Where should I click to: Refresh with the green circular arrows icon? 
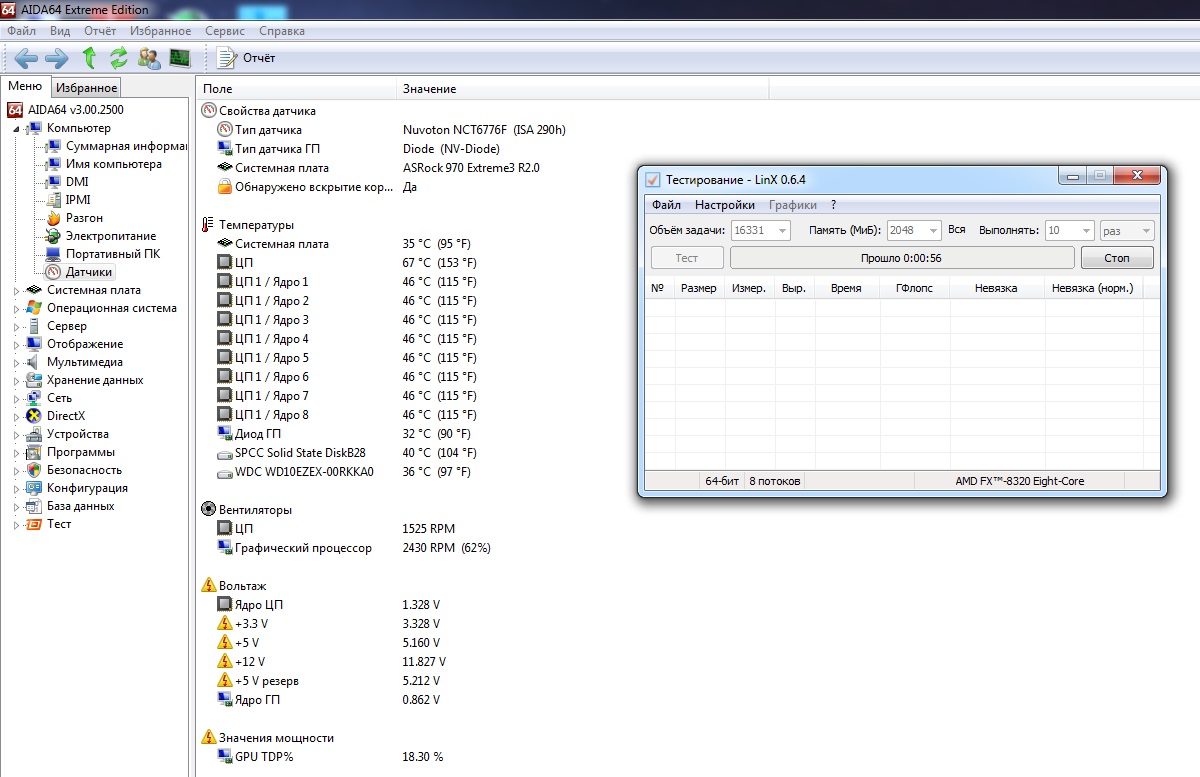coord(119,57)
